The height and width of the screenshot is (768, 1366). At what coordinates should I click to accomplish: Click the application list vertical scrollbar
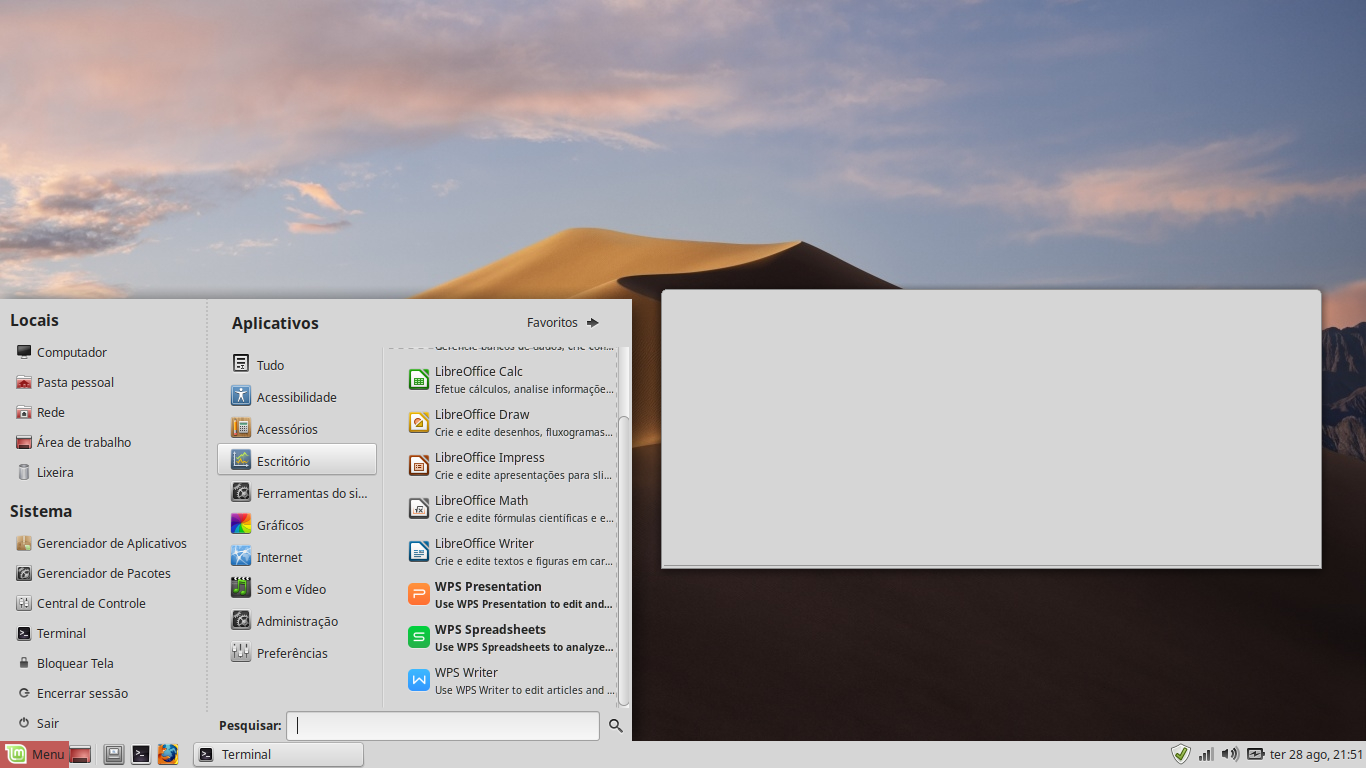624,560
